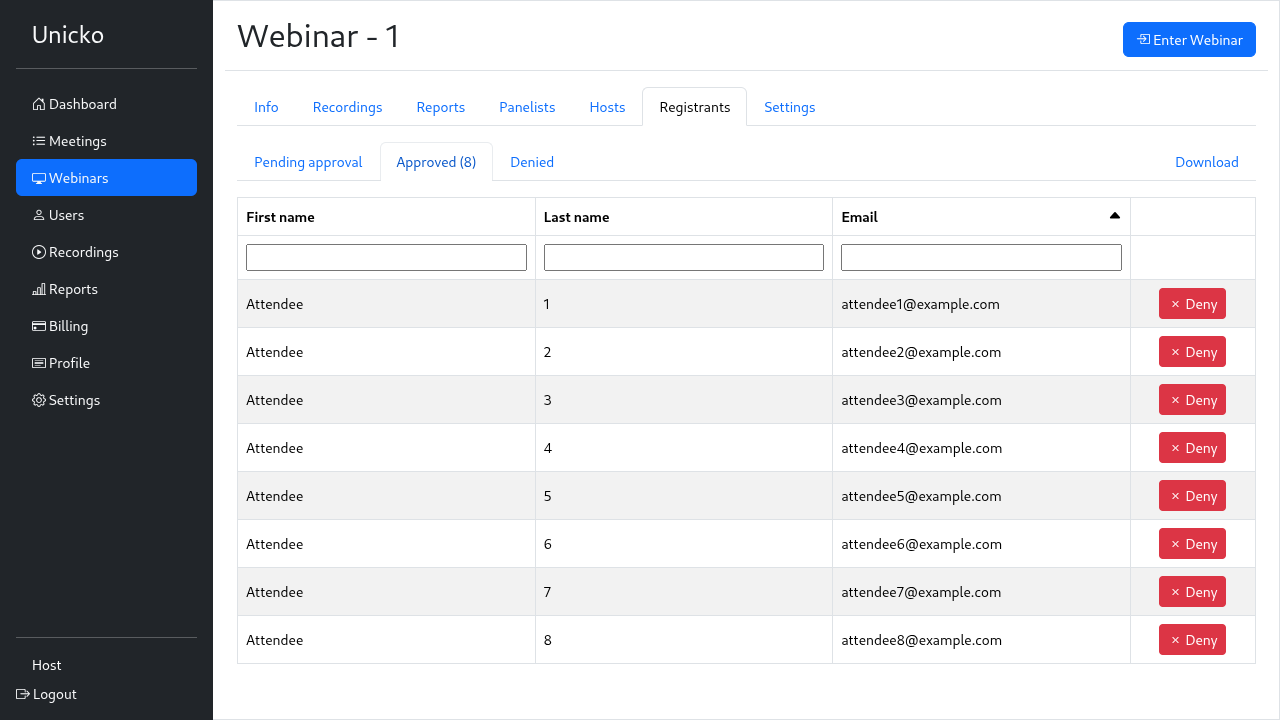Image resolution: width=1280 pixels, height=720 pixels.
Task: Deny attendee6@example.com registration
Action: click(x=1192, y=544)
